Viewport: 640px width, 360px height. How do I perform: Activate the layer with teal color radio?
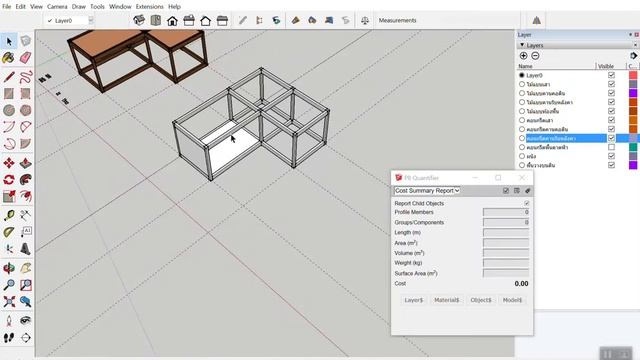pos(522,147)
